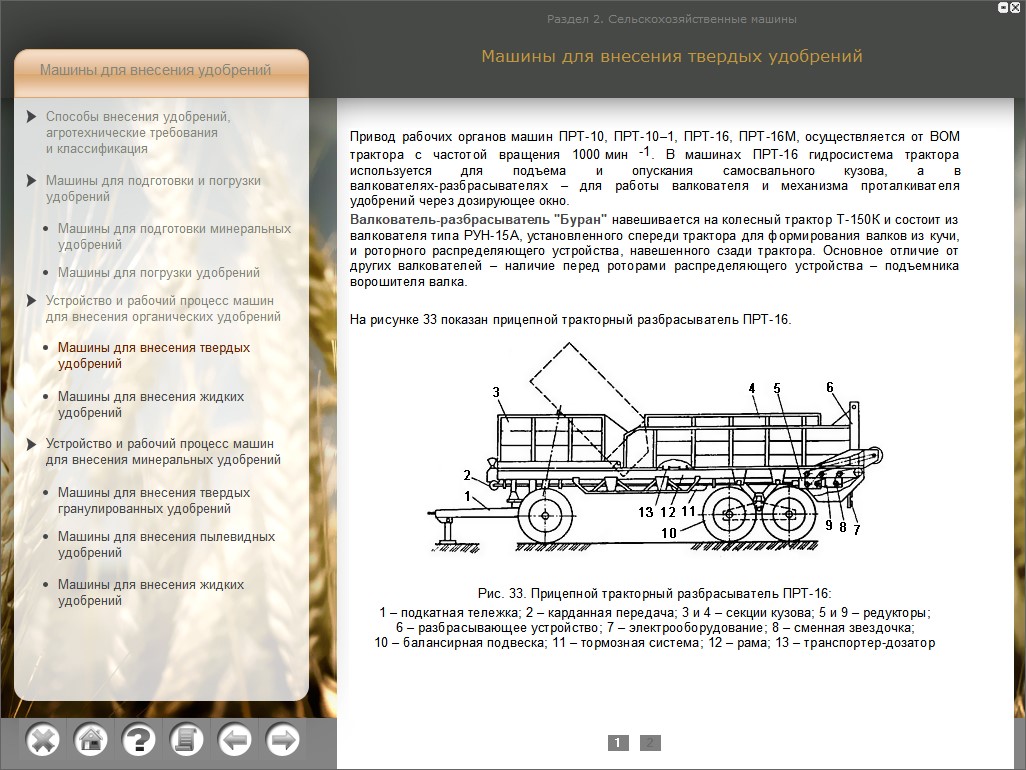This screenshot has width=1026, height=770.
Task: Select 'Машины для внесения жидких удобрений' under mineral
Action: [150, 592]
